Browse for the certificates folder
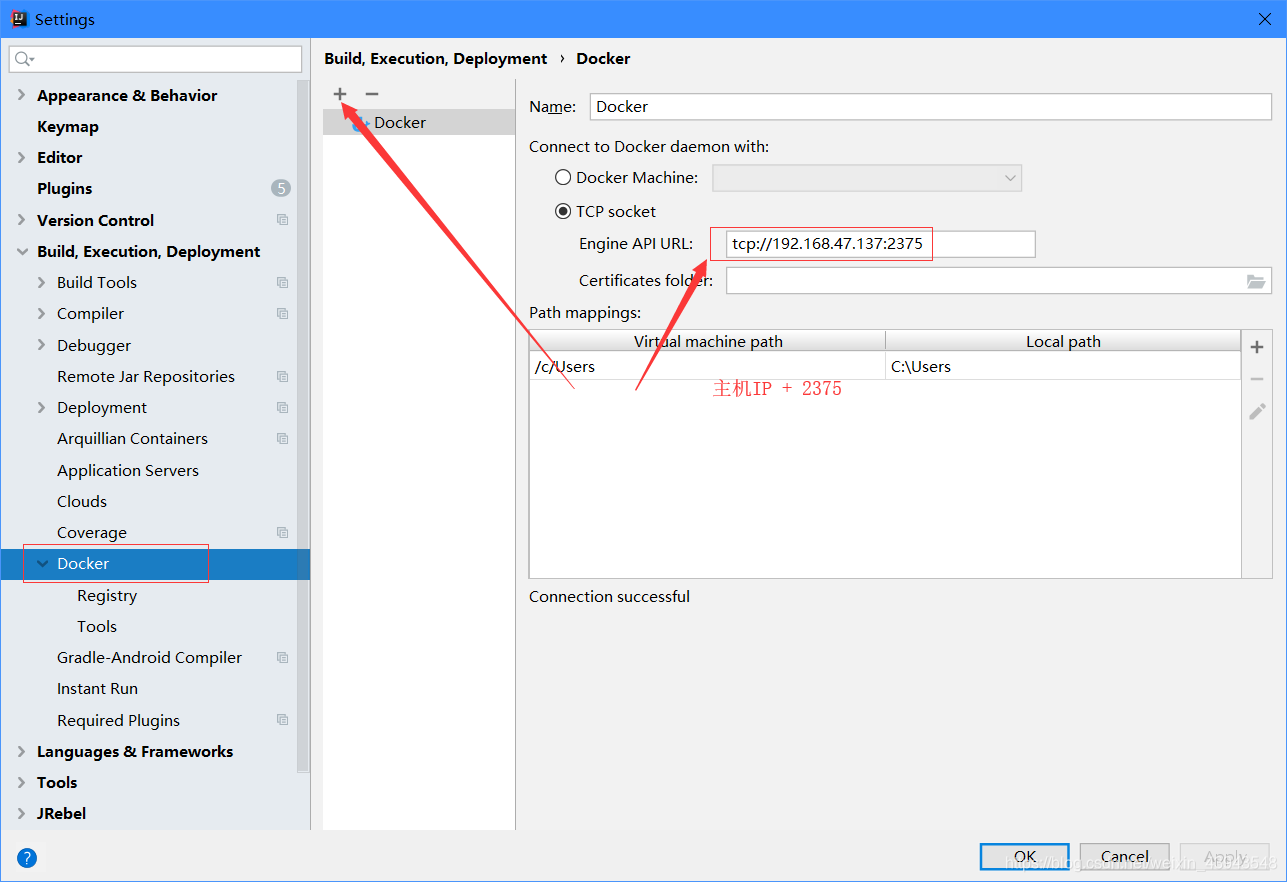 point(1256,281)
